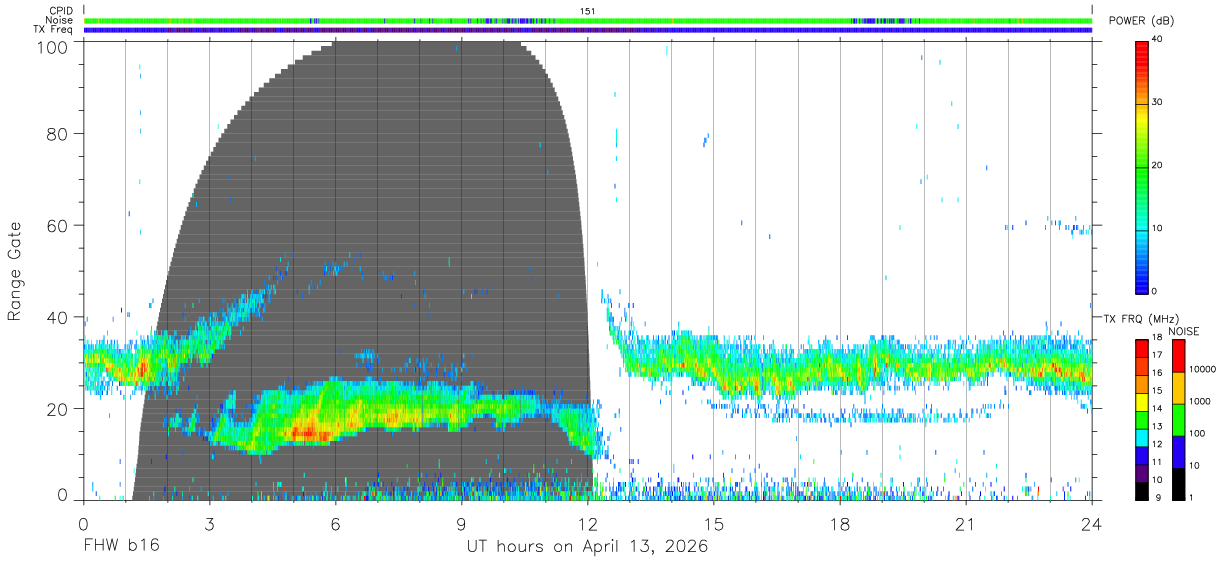The image size is (1228, 567).
Task: Click the 11 label on TX FRQ legend
Action: click(1157, 463)
